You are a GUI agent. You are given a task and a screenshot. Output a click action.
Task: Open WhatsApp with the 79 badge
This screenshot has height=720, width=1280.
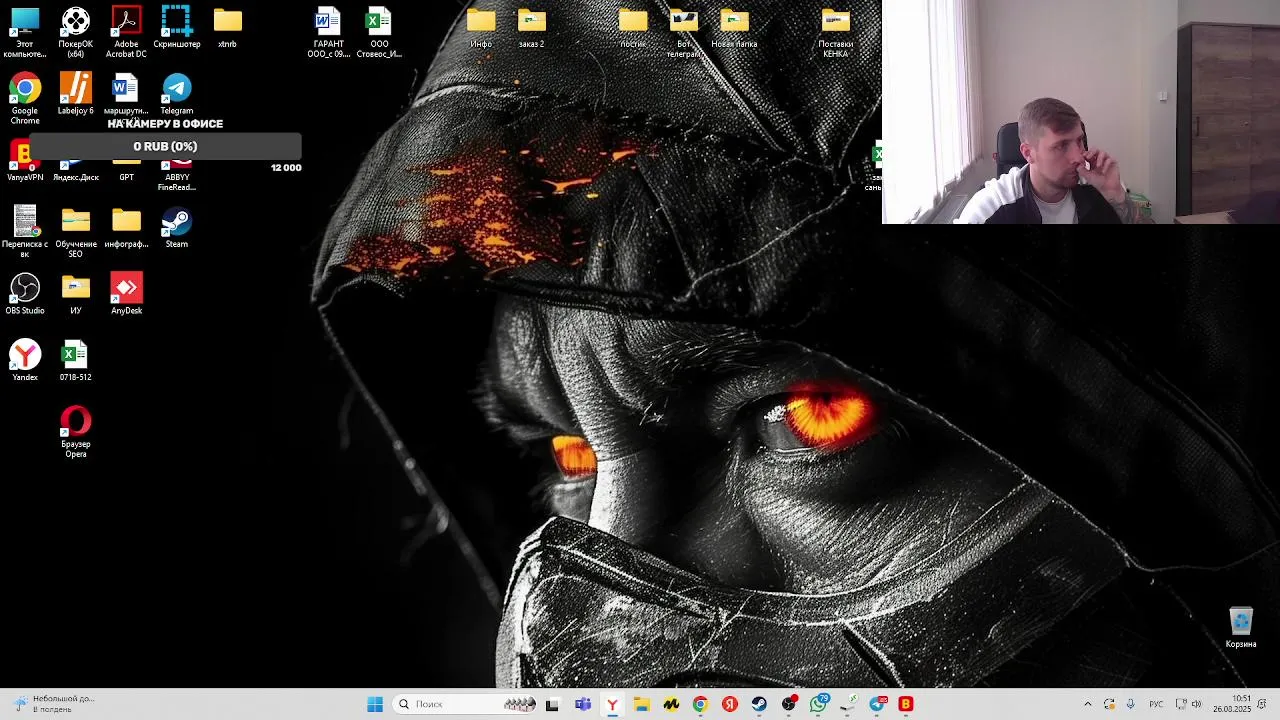pyautogui.click(x=818, y=704)
